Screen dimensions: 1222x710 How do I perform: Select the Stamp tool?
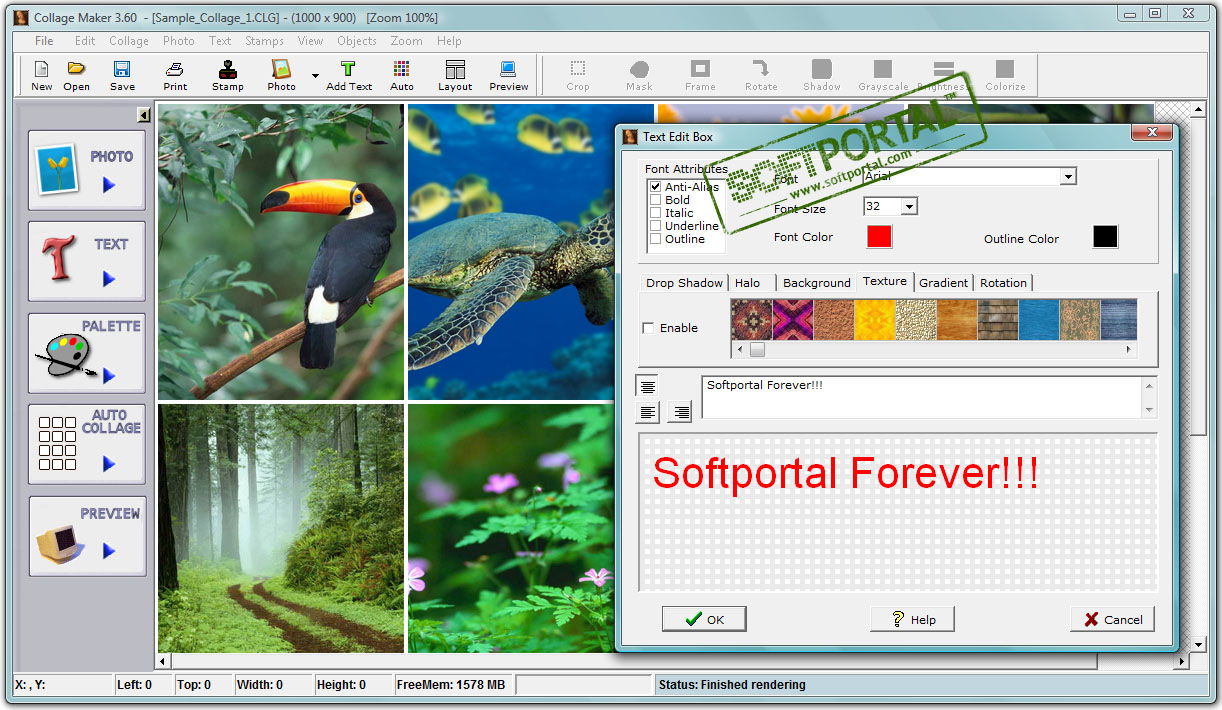point(228,75)
